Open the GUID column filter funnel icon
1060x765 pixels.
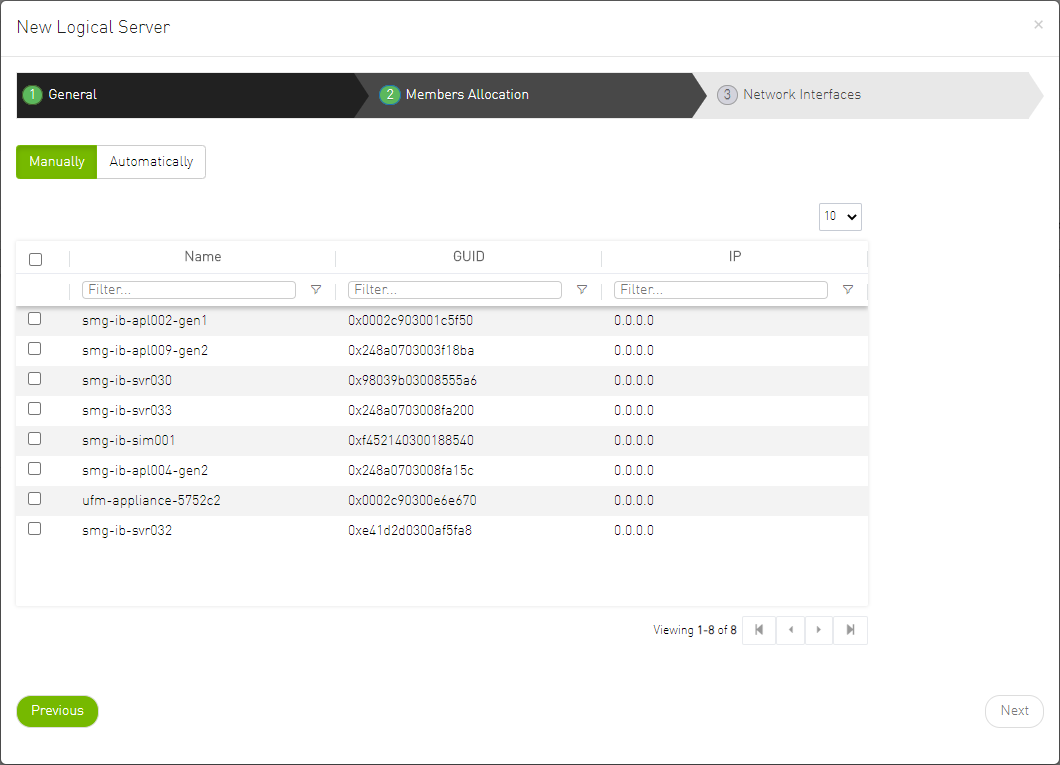point(582,289)
